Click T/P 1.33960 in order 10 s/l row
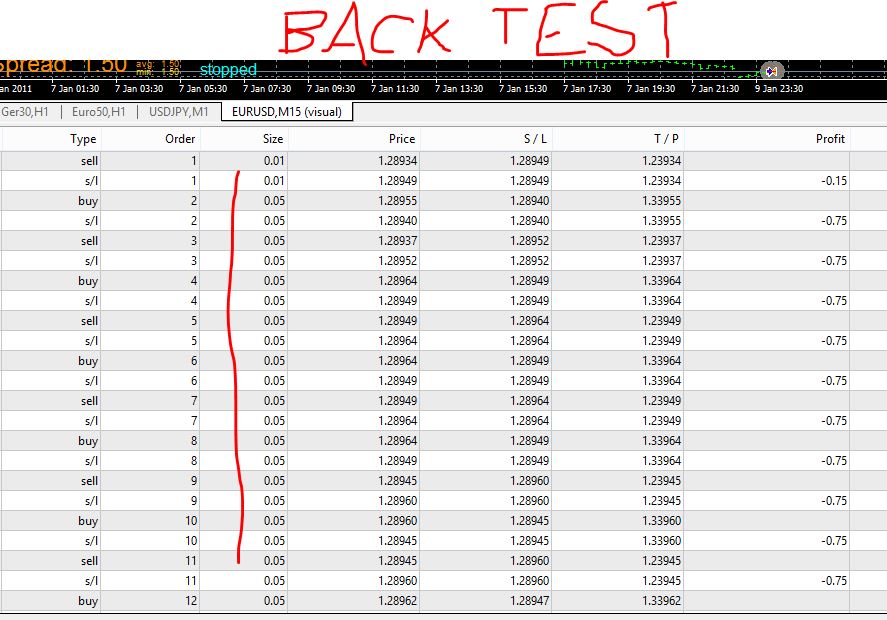 point(661,541)
